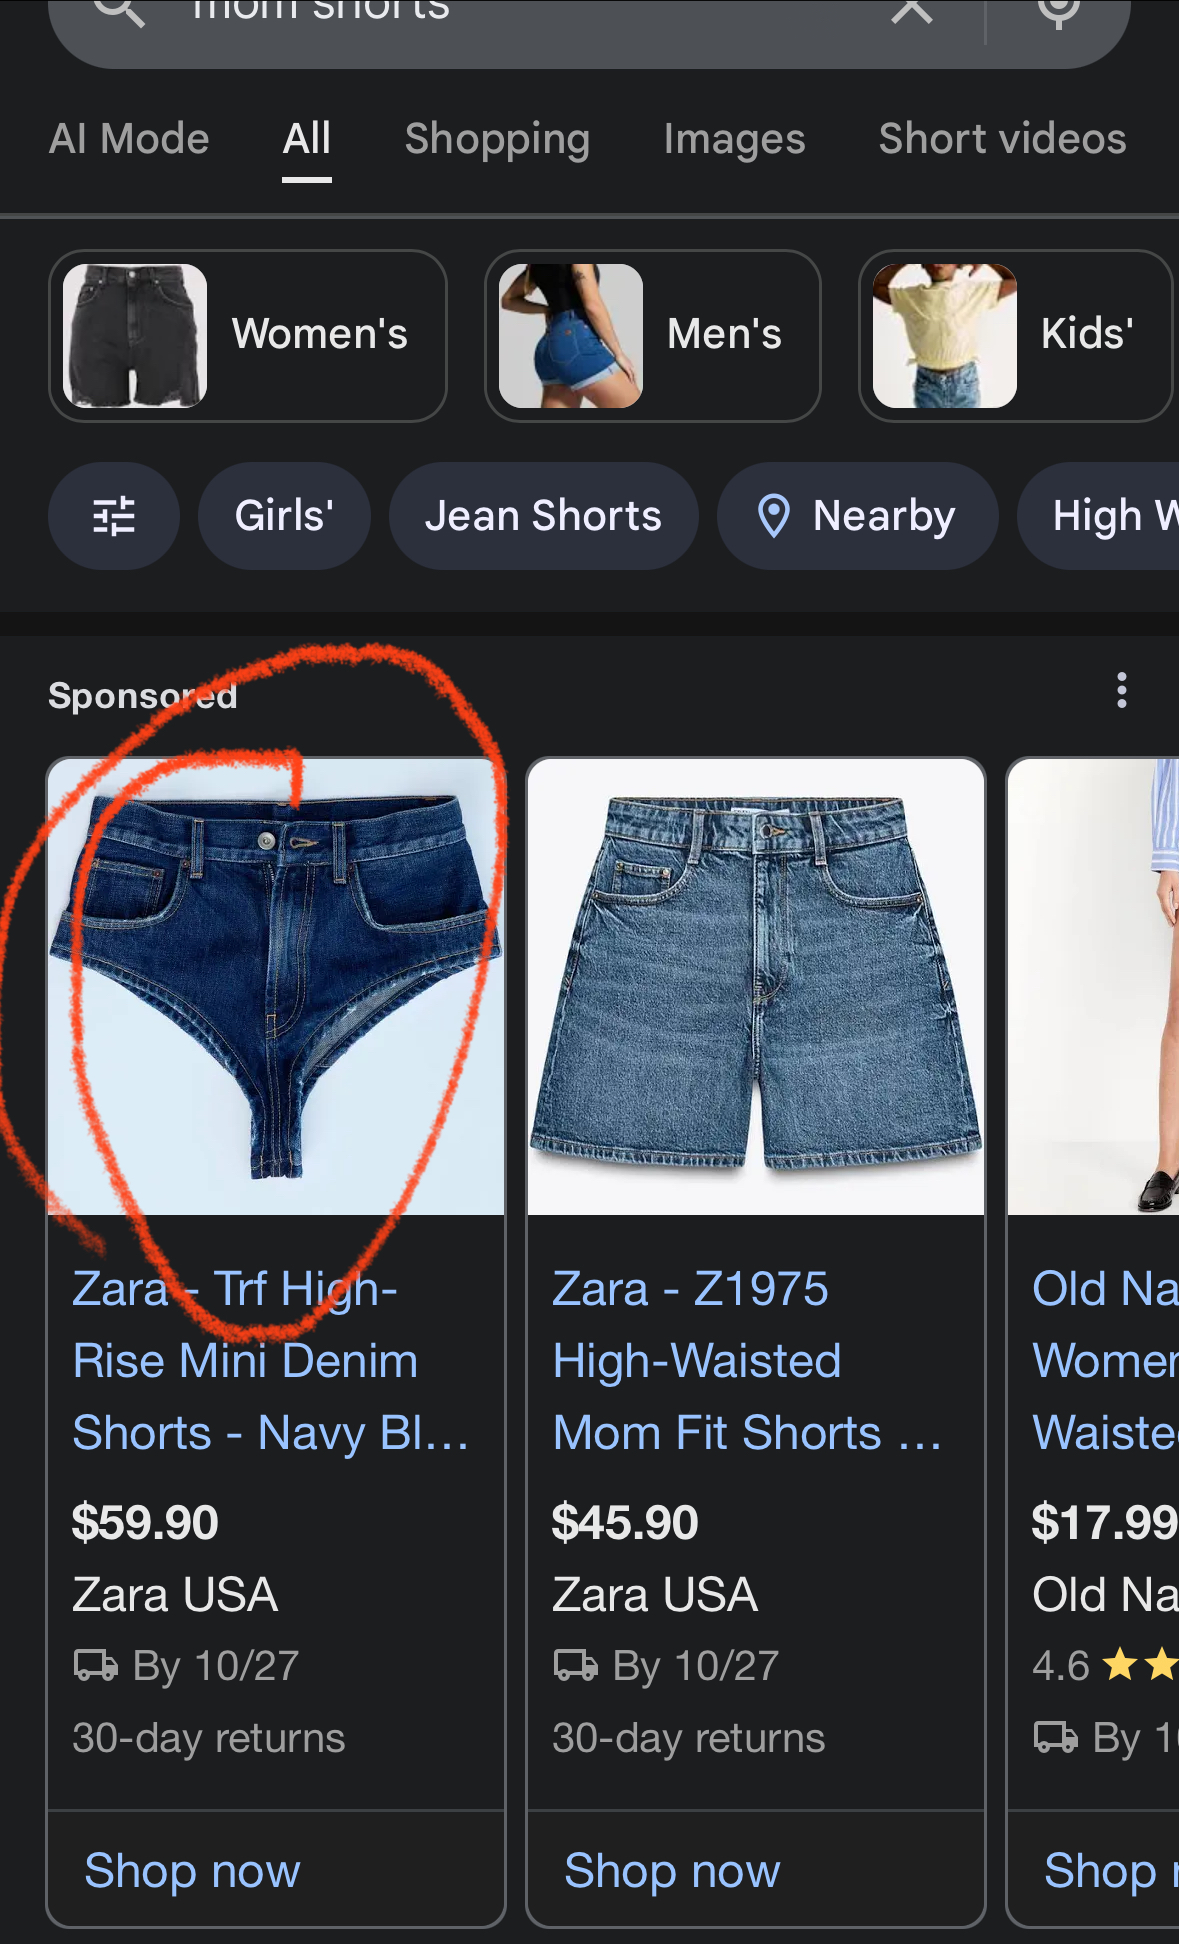This screenshot has width=1179, height=1944.
Task: Switch to the Shopping tab
Action: pyautogui.click(x=497, y=139)
